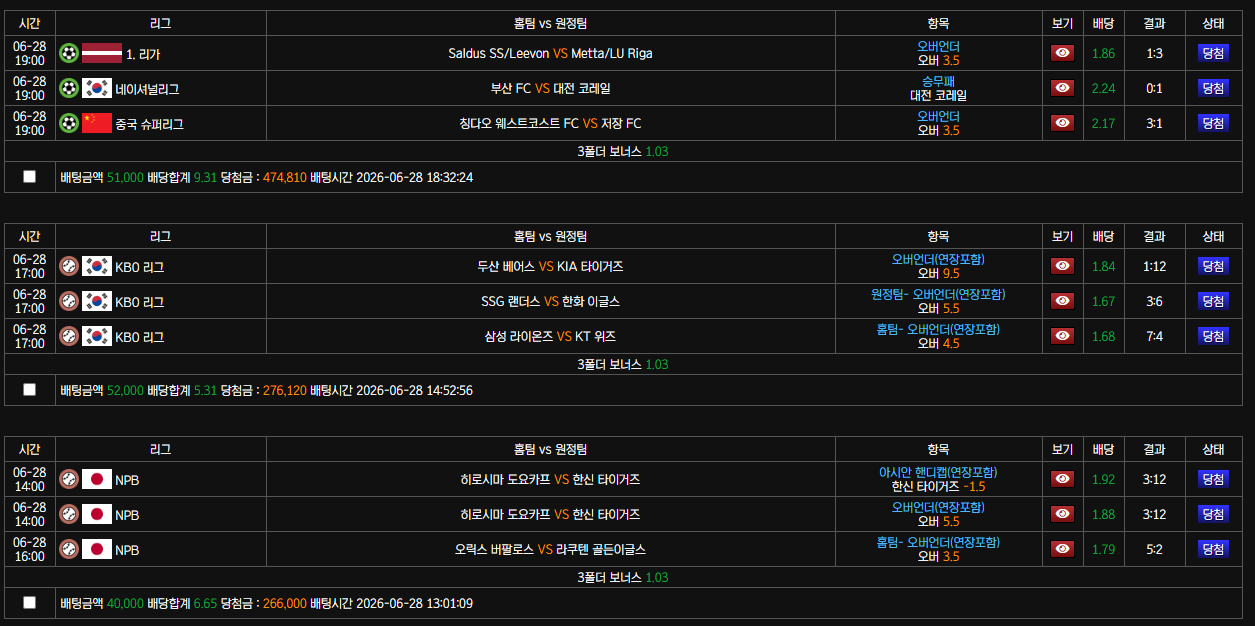Tick the checkbox for the 40,000 bet slip
The width and height of the screenshot is (1255, 626).
pyautogui.click(x=29, y=603)
